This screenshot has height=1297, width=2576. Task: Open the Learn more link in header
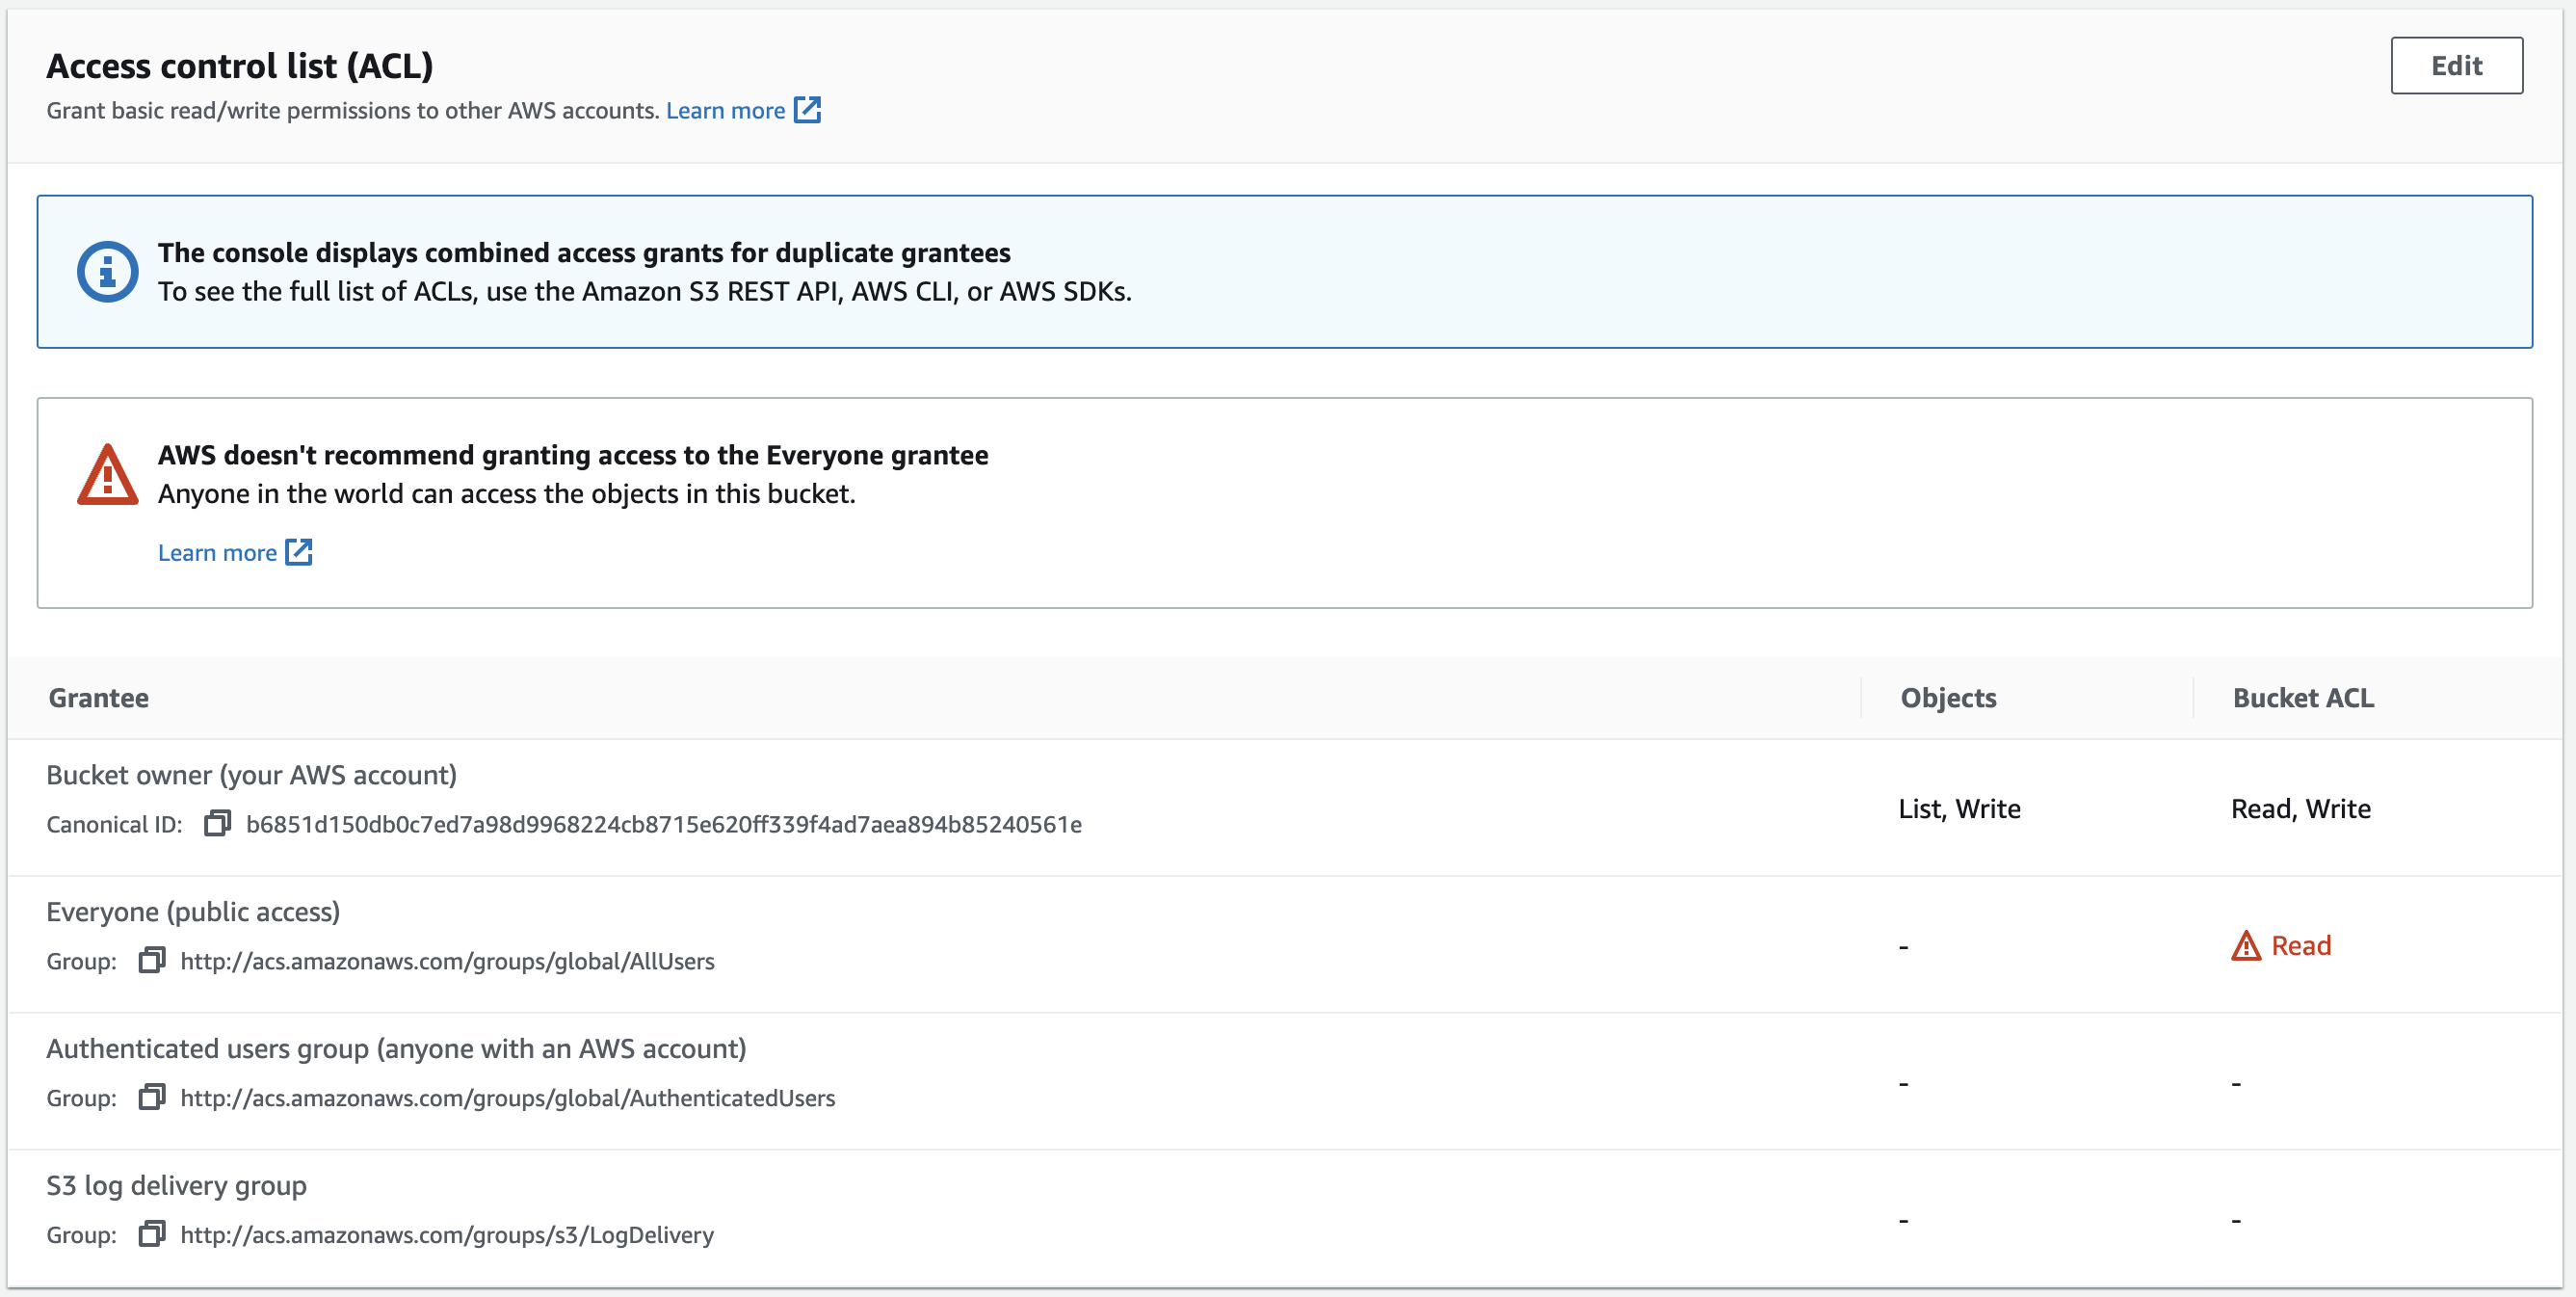point(725,111)
